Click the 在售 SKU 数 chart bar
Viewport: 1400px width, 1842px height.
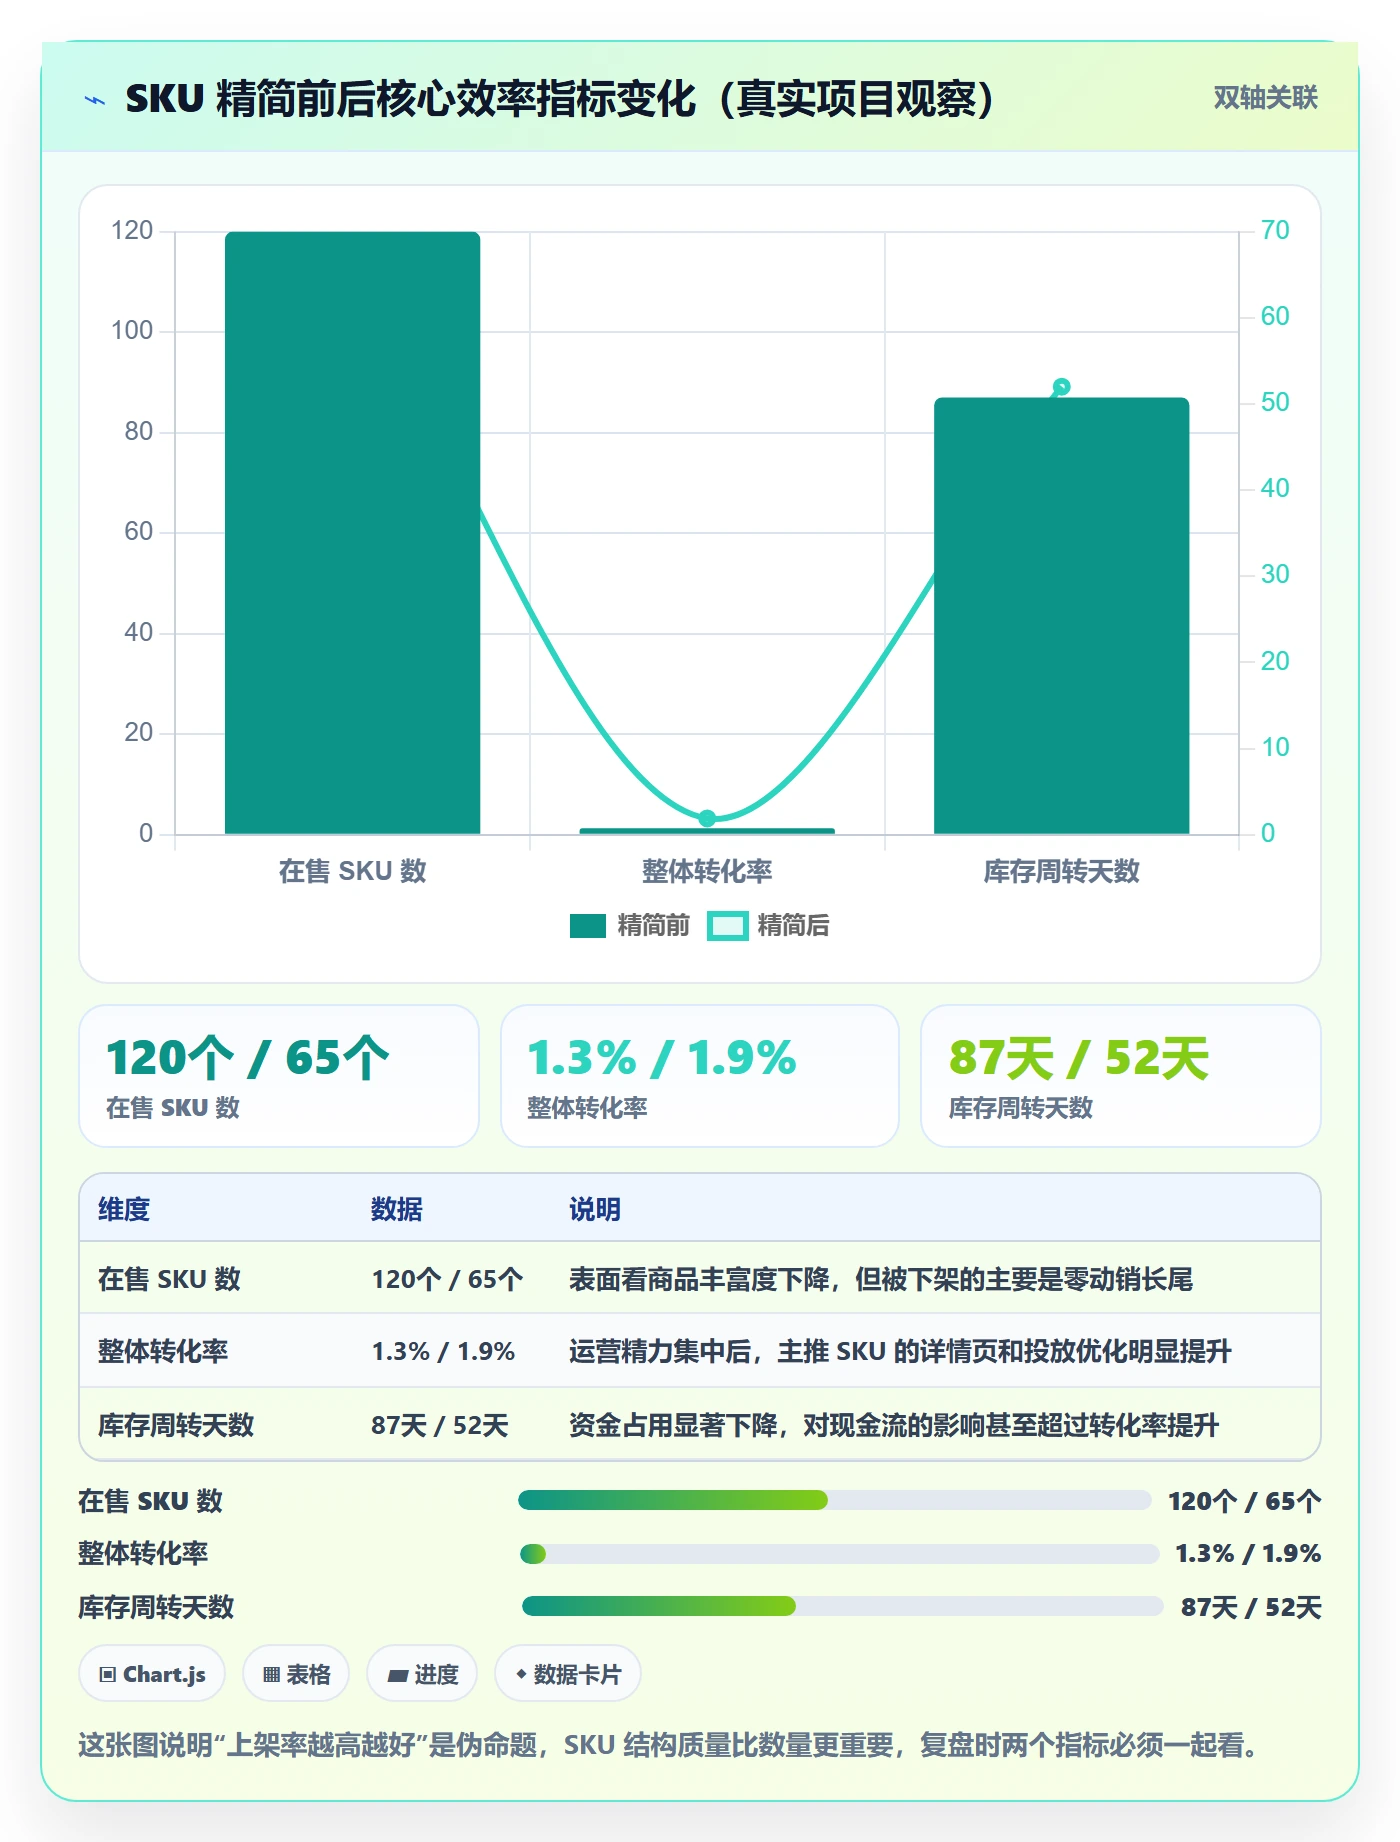(x=352, y=532)
